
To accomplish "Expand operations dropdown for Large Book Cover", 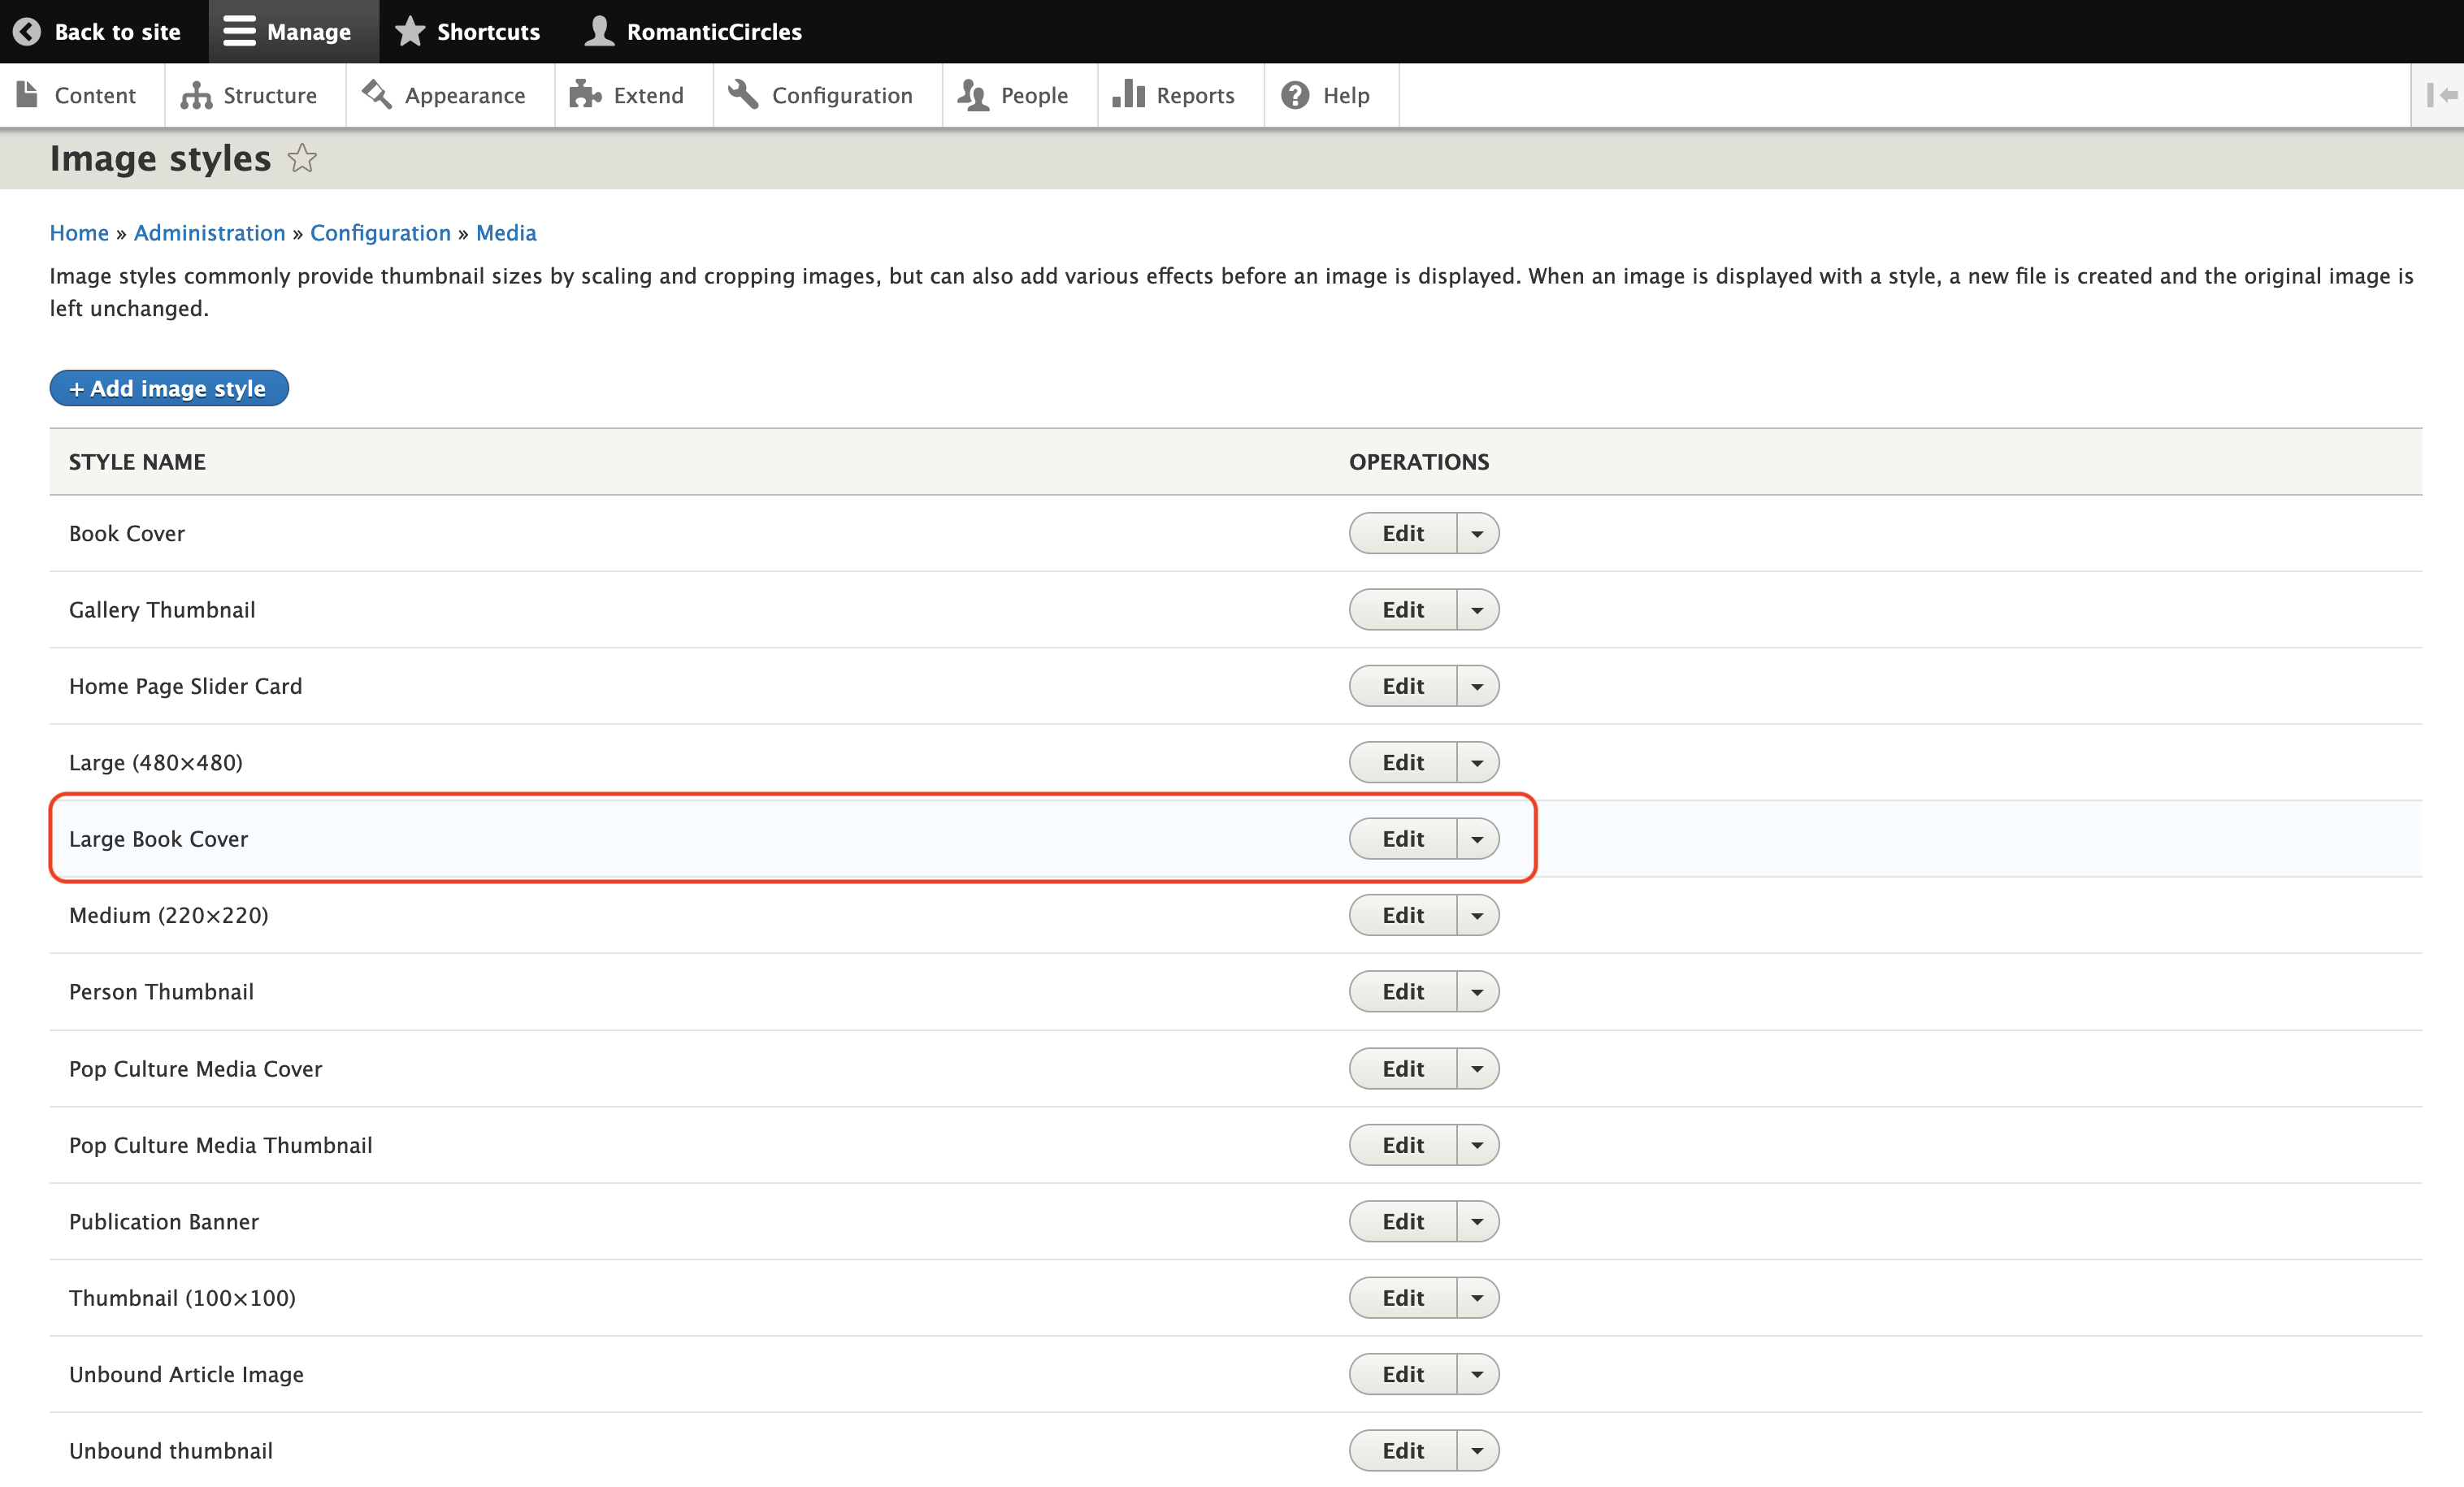I will 1477,839.
